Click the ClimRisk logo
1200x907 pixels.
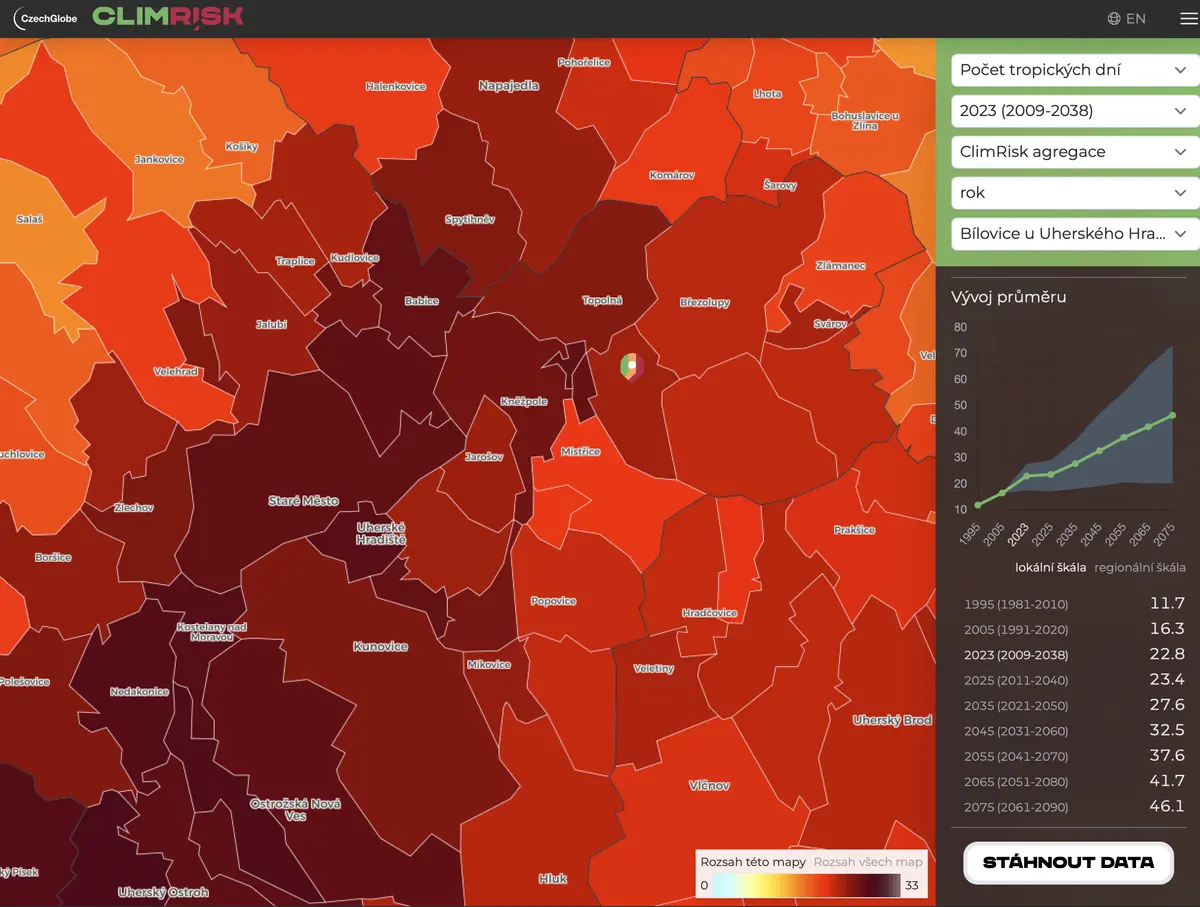[x=168, y=17]
